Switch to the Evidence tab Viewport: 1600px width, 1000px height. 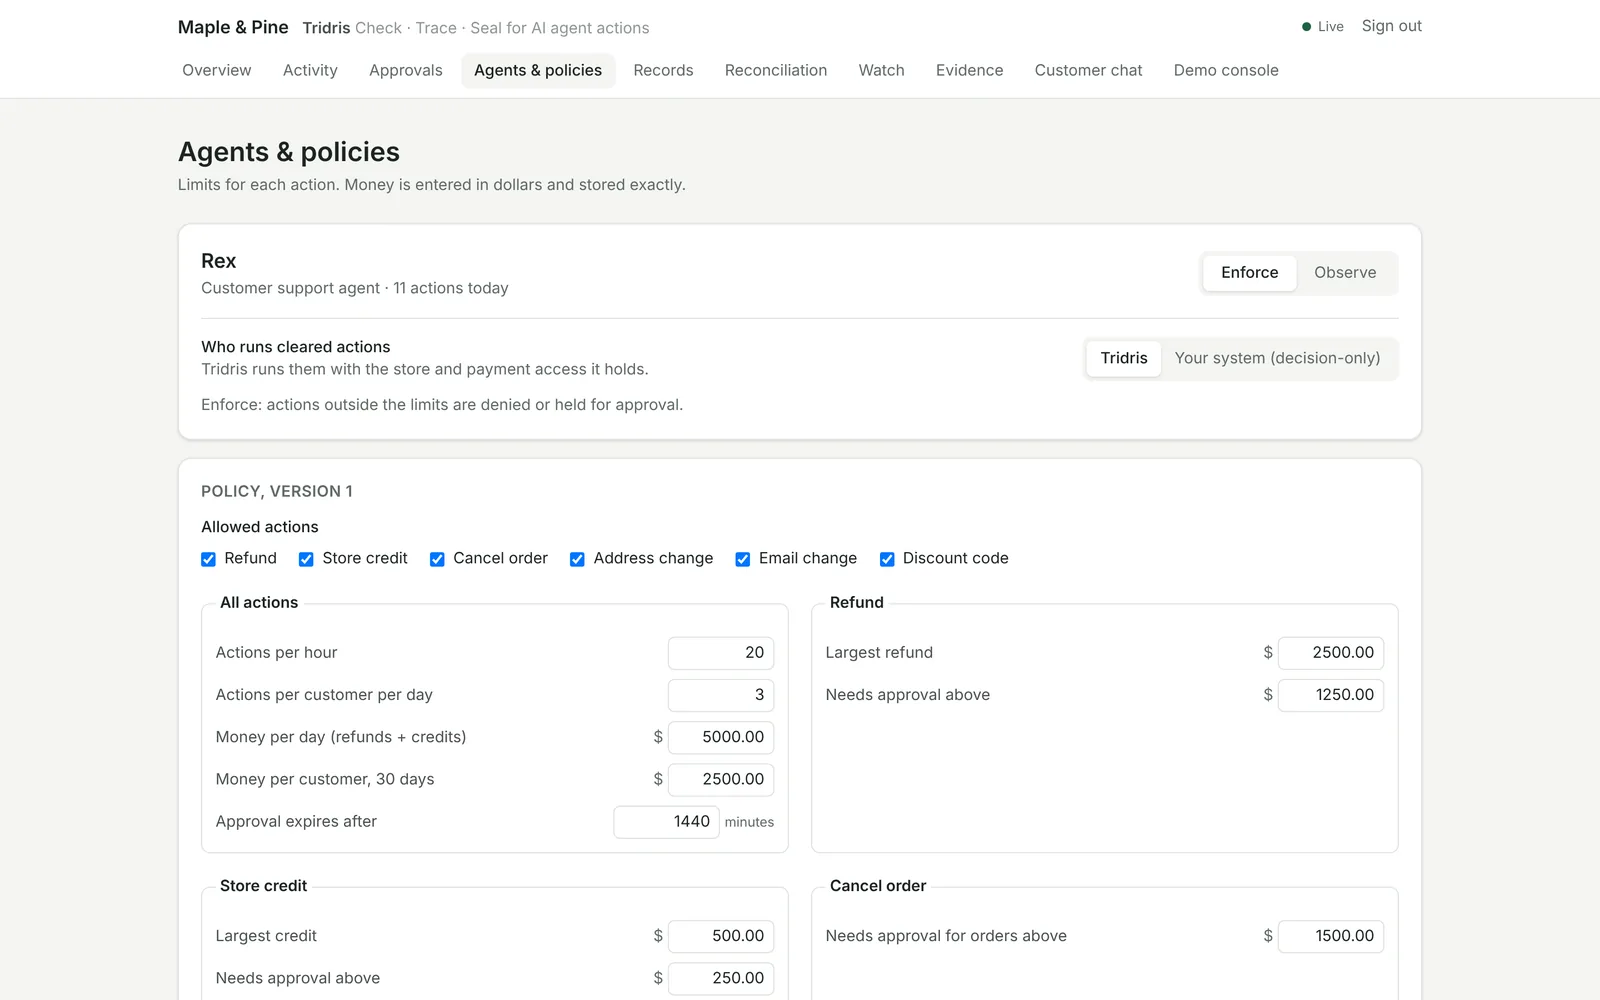(x=969, y=70)
